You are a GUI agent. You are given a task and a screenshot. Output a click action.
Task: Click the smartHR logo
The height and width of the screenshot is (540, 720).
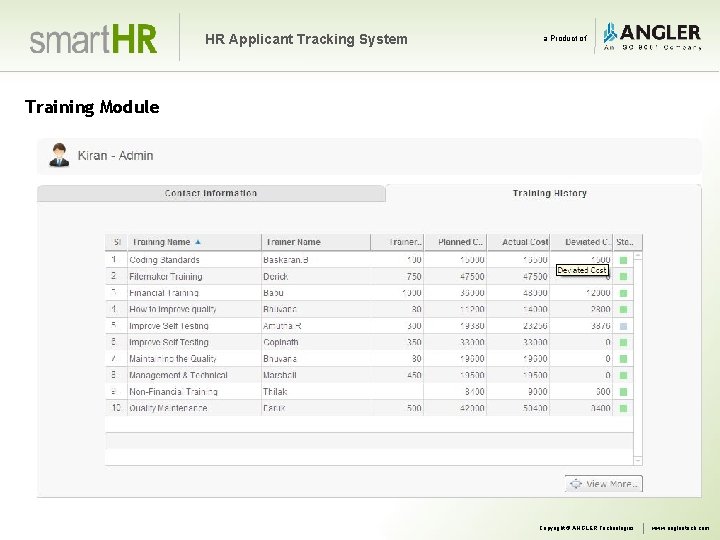(93, 39)
